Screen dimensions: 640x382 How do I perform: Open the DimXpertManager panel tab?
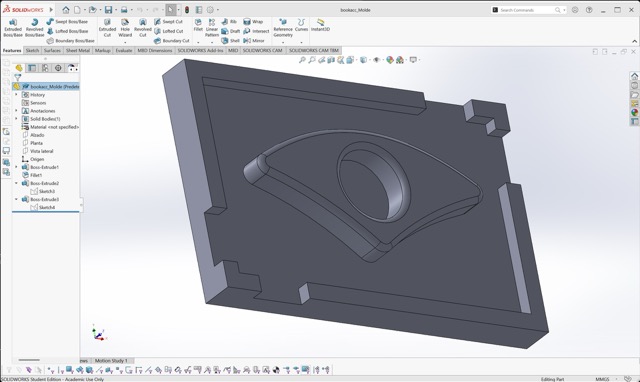pyautogui.click(x=58, y=68)
